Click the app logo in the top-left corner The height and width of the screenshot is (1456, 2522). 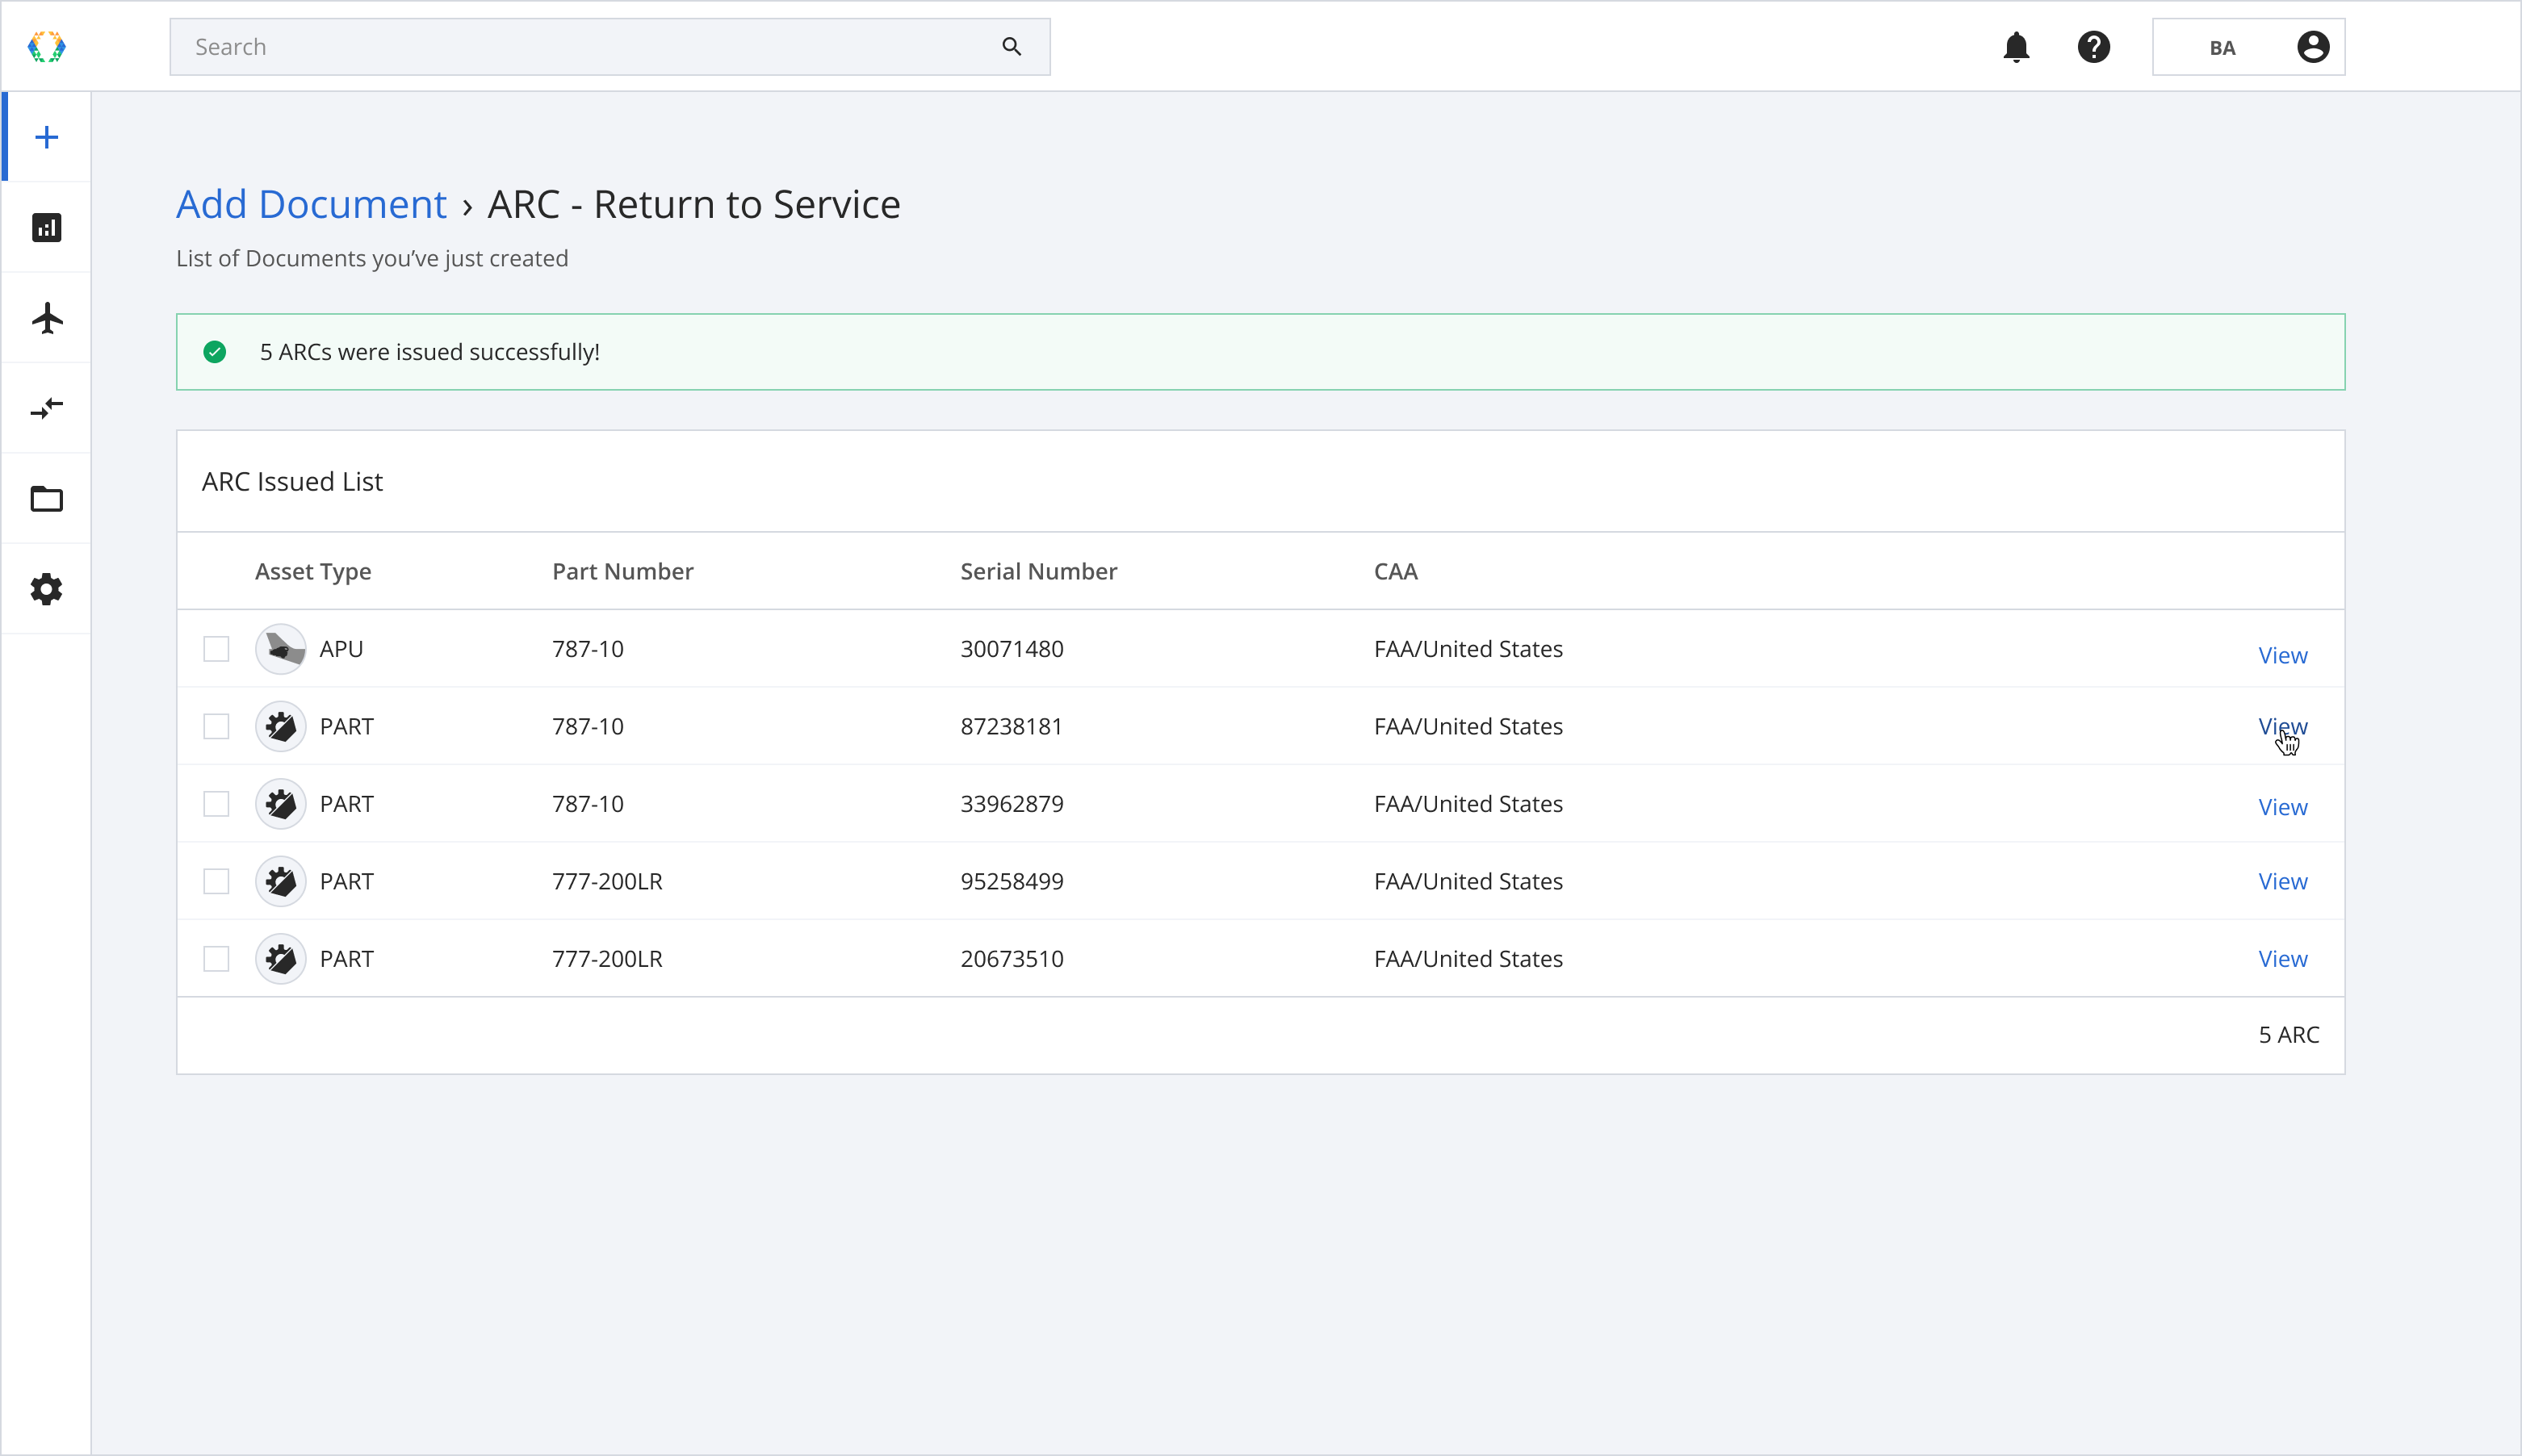46,47
